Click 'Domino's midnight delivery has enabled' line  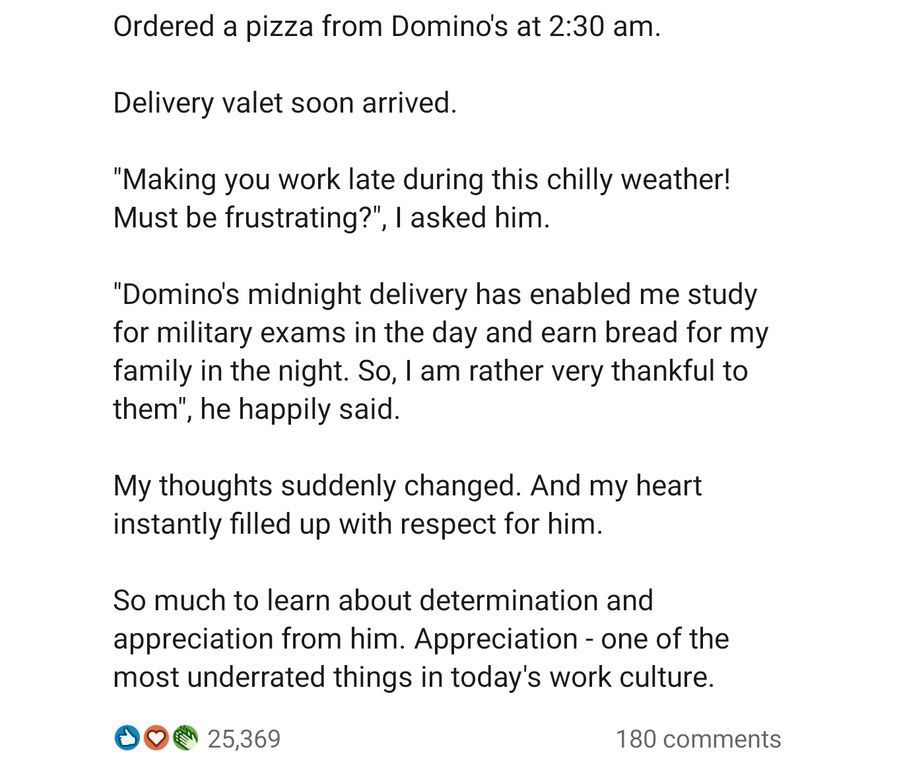point(435,295)
